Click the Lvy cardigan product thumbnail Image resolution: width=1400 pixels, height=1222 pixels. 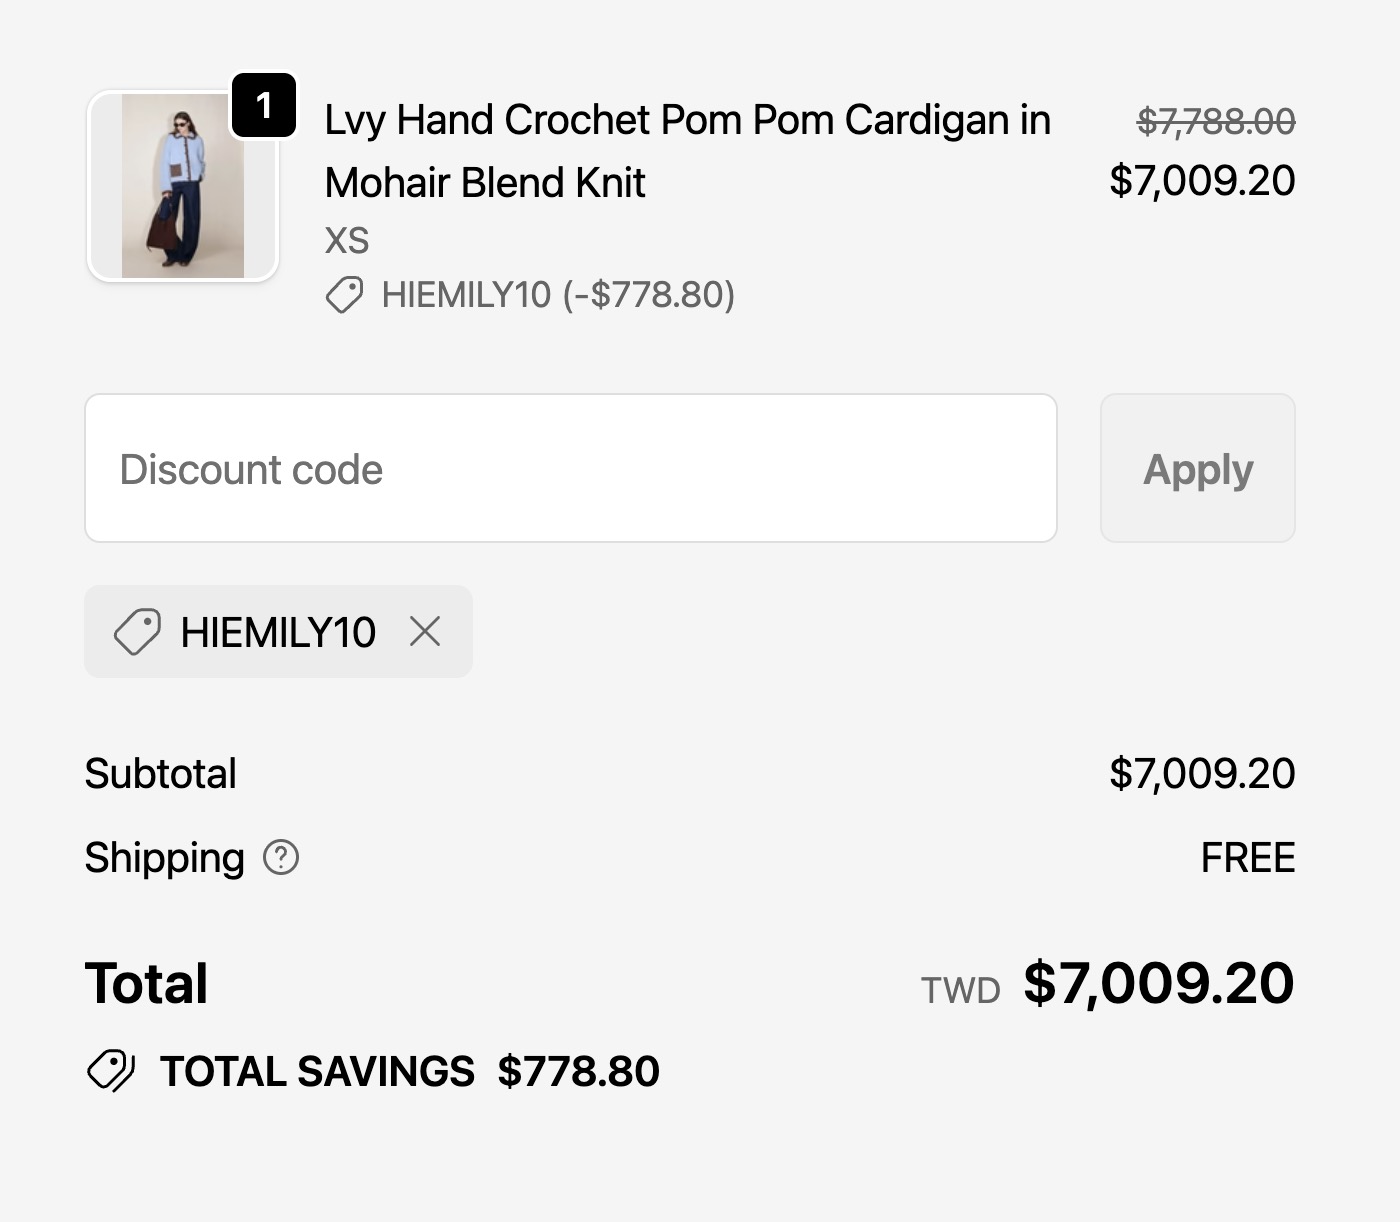point(182,186)
